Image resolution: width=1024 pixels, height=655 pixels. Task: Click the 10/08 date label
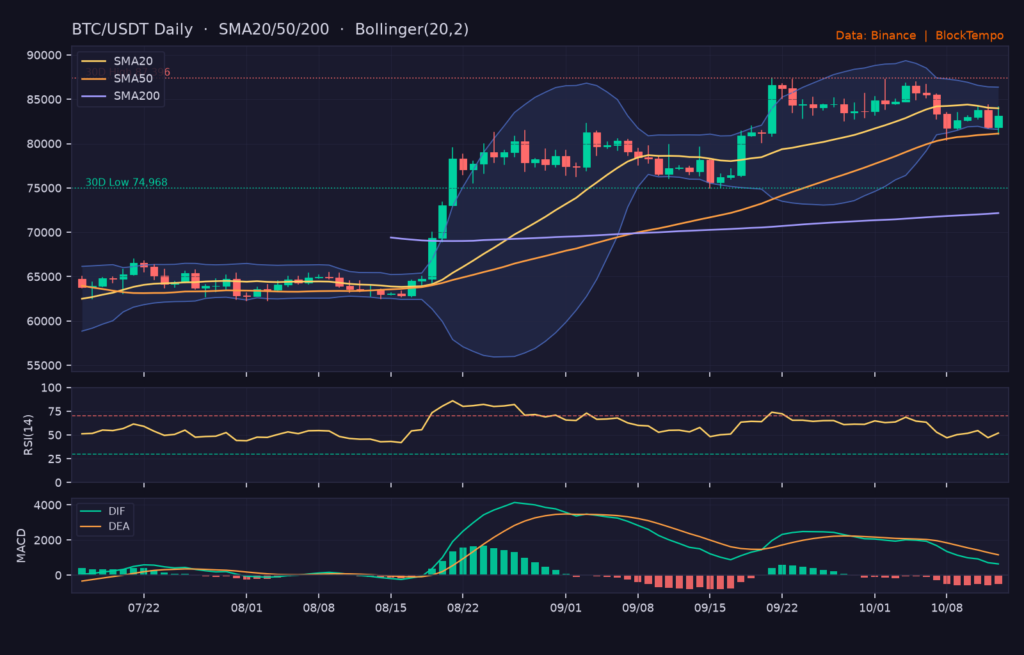point(946,608)
